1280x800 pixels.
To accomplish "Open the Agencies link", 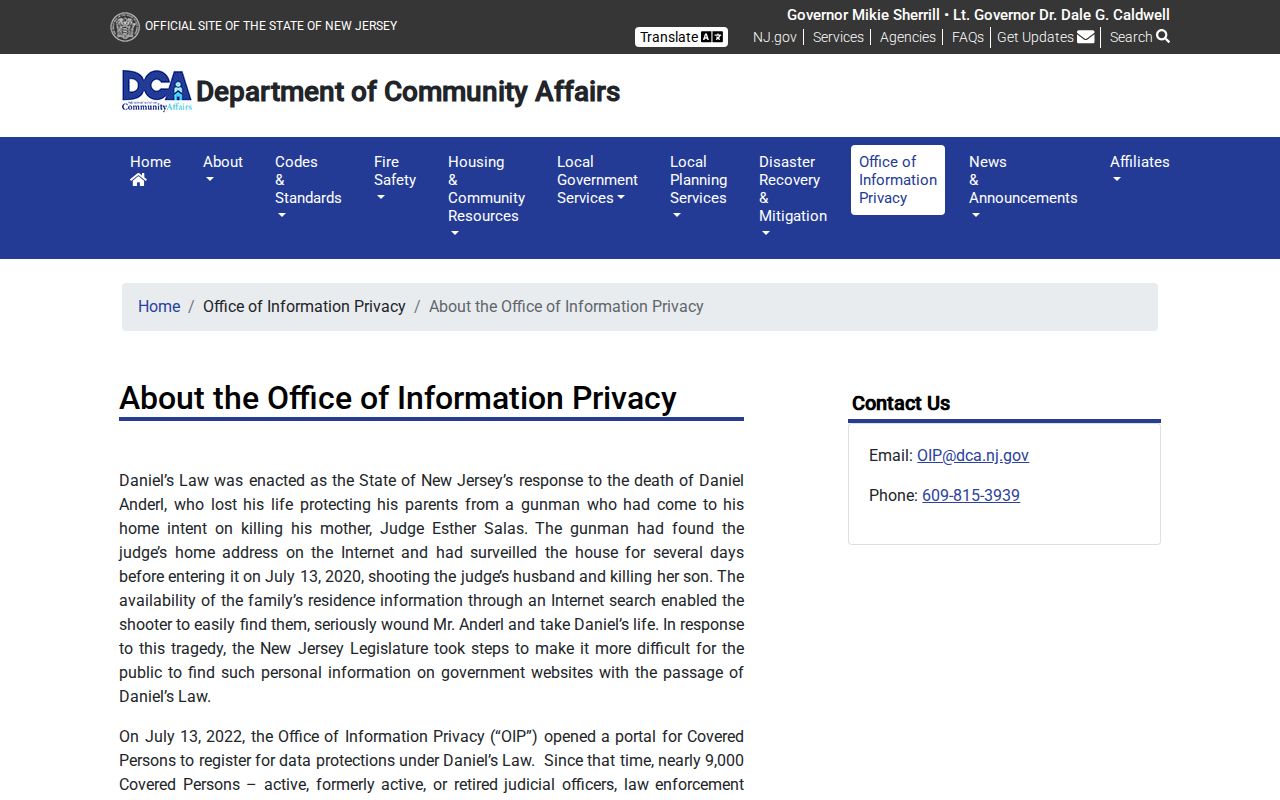I will 908,37.
